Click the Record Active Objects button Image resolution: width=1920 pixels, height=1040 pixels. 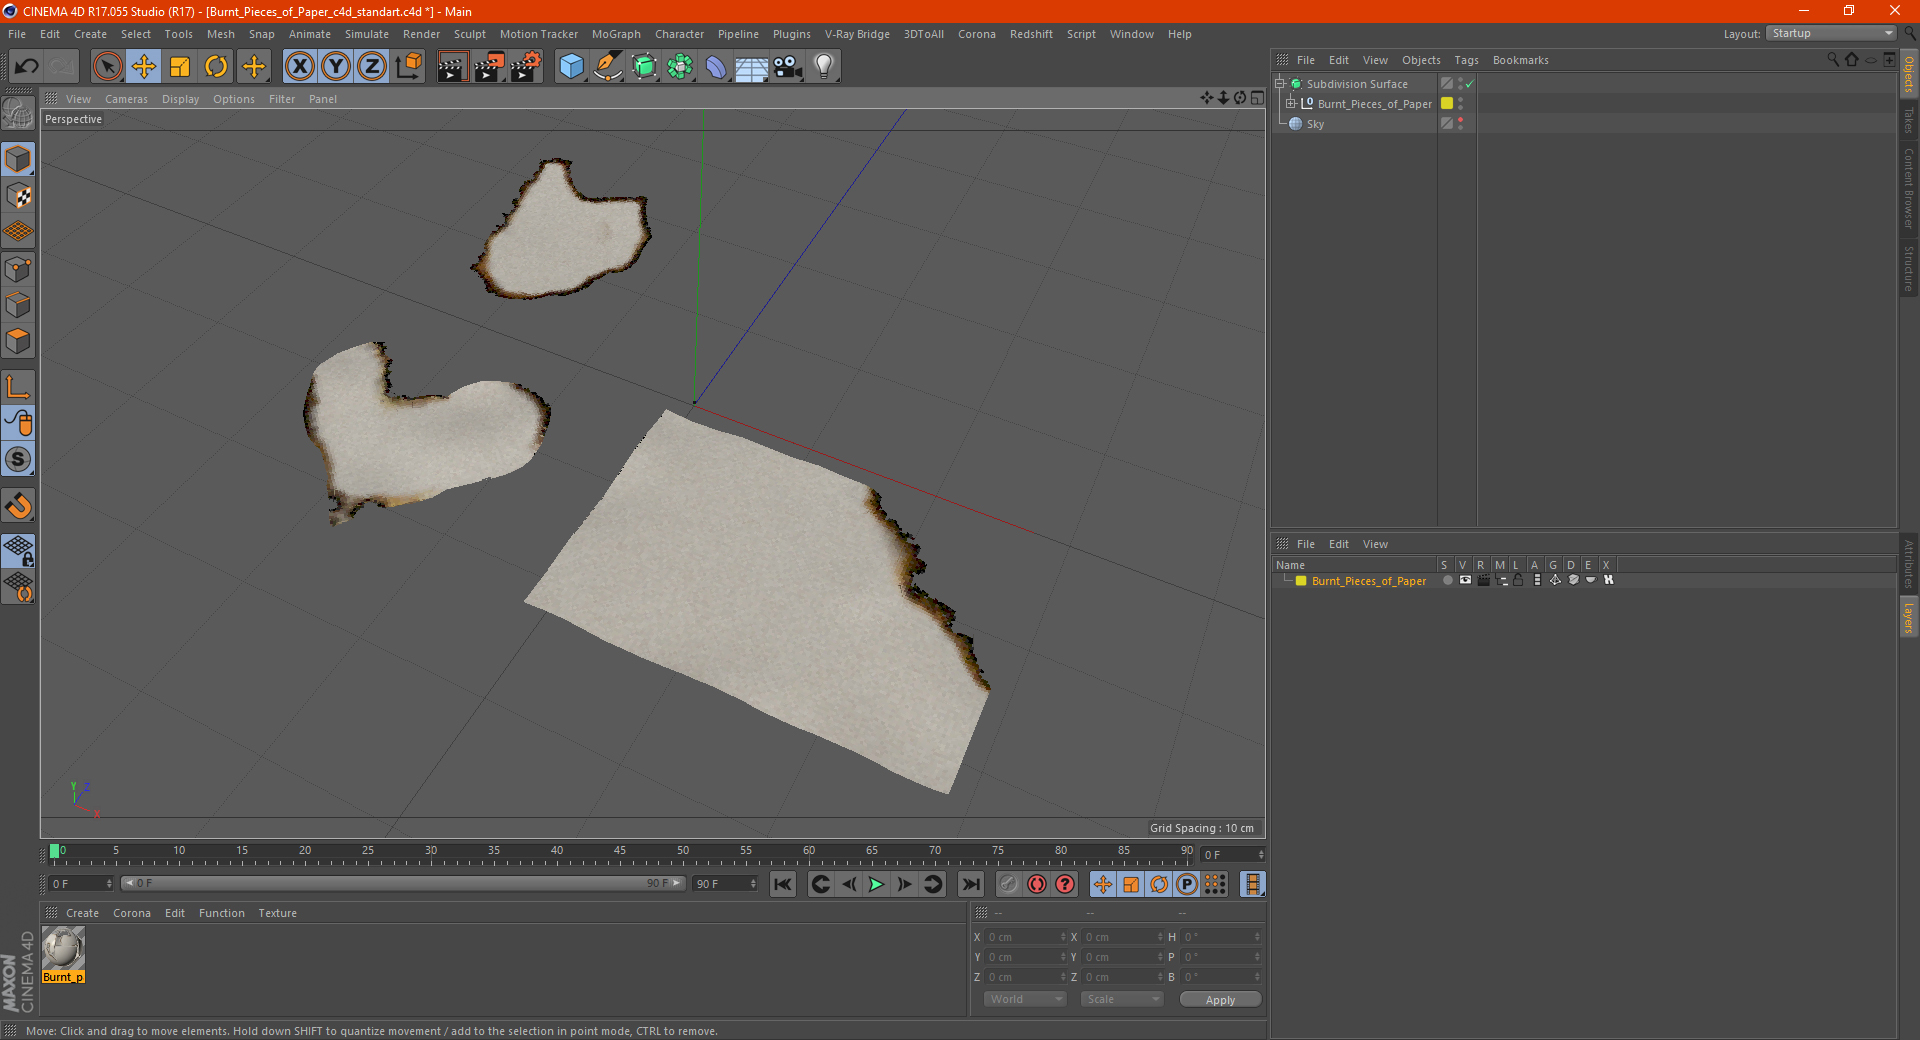[x=1009, y=884]
